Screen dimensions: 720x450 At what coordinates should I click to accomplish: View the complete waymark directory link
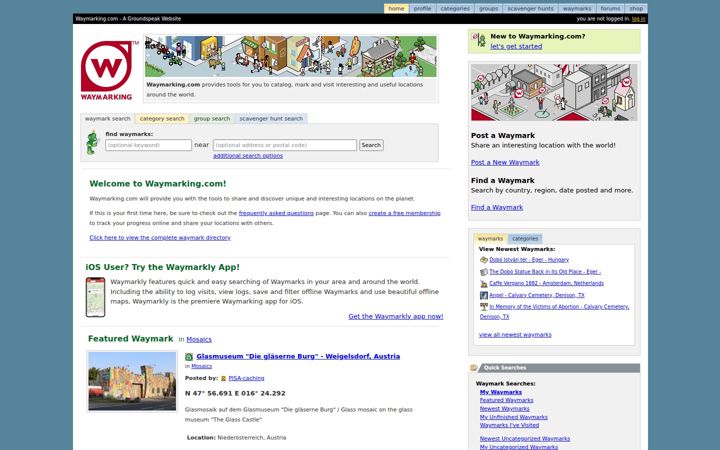(x=160, y=238)
